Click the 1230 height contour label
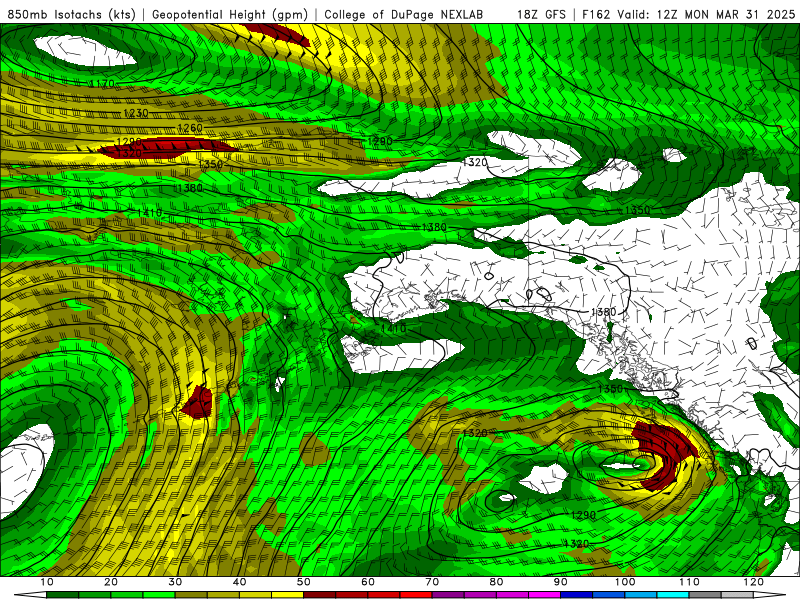 136,113
